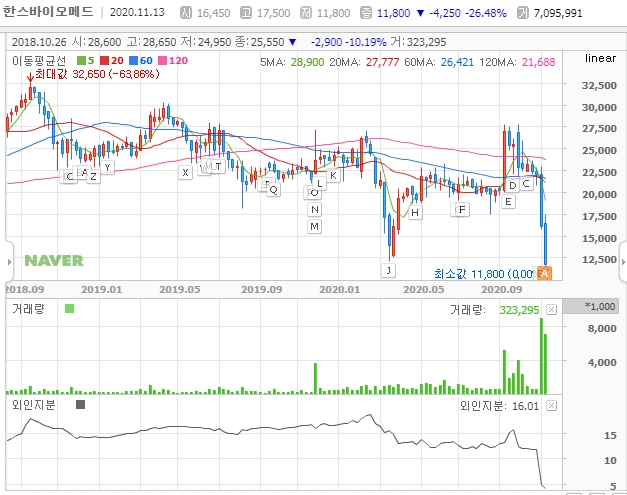Click the 2020.05 date axis label
This screenshot has width=627, height=495.
pyautogui.click(x=423, y=289)
